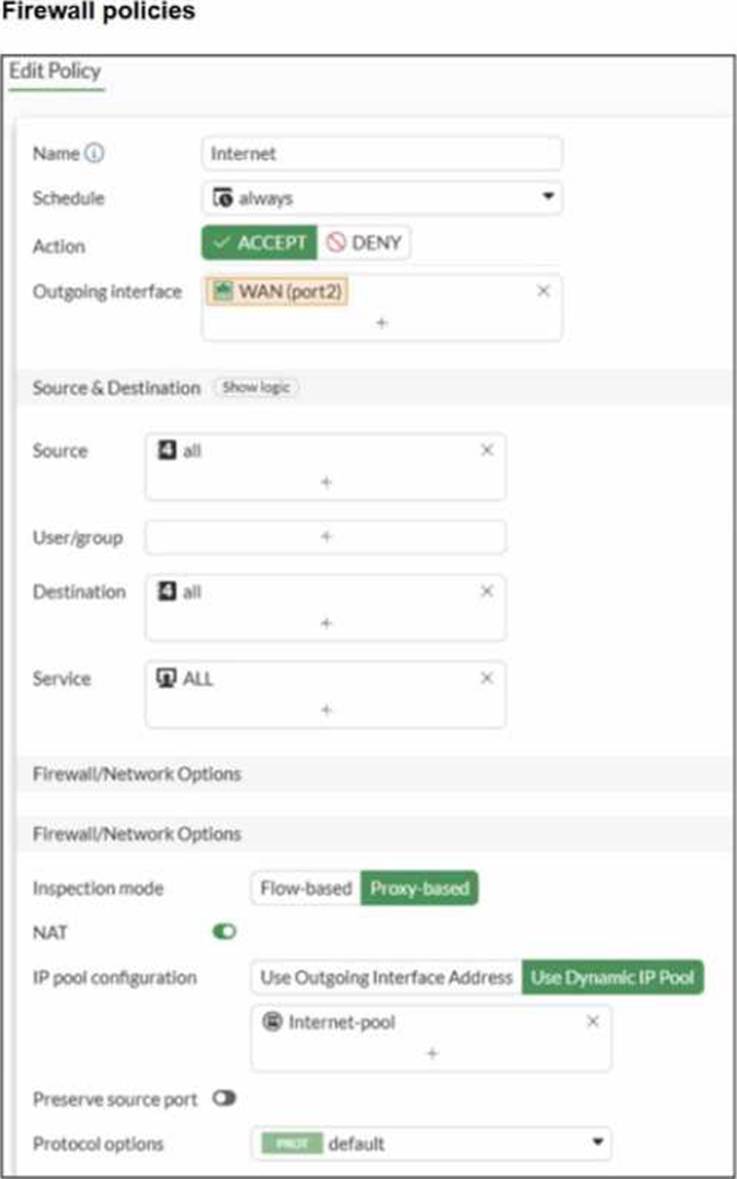Viewport: 737px width, 1179px height.
Task: Remove the 'all' source address entry
Action: click(x=487, y=450)
